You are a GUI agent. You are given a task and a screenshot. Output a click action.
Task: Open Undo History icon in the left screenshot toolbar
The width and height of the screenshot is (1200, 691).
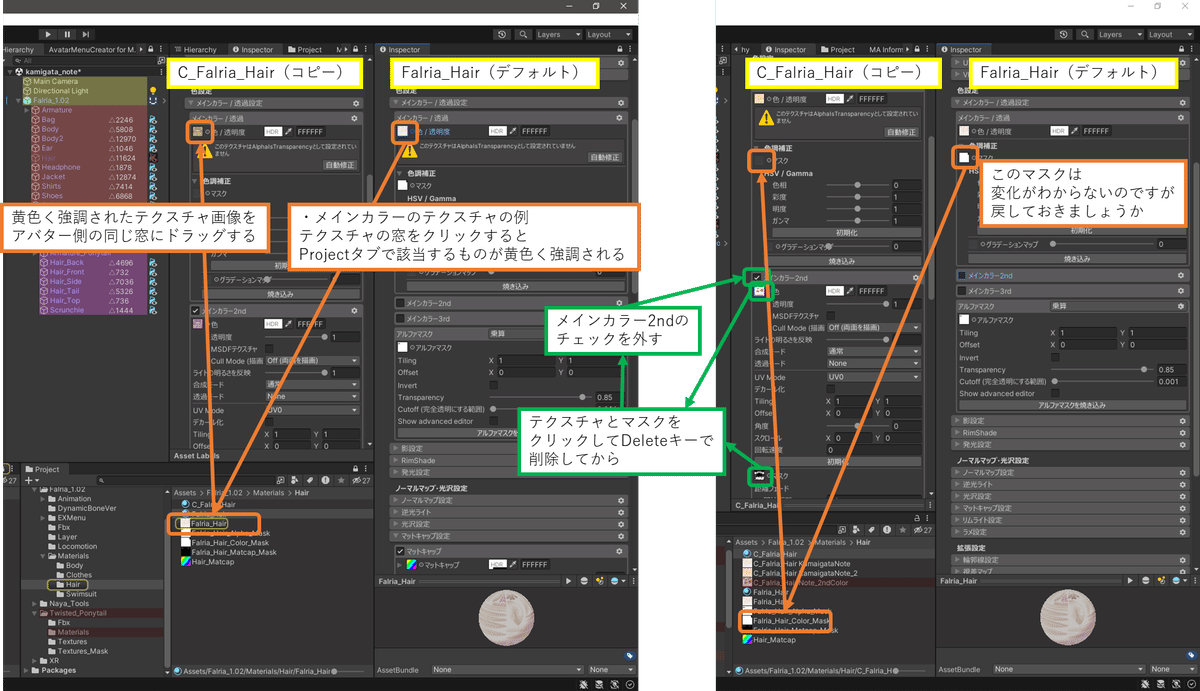(503, 34)
